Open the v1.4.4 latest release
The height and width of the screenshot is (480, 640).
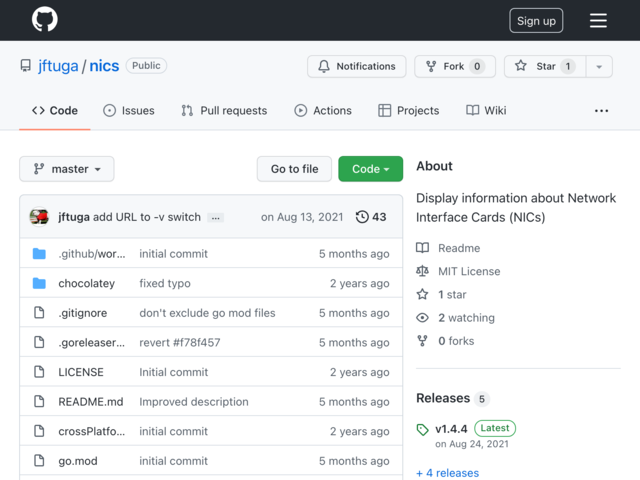[x=451, y=429]
